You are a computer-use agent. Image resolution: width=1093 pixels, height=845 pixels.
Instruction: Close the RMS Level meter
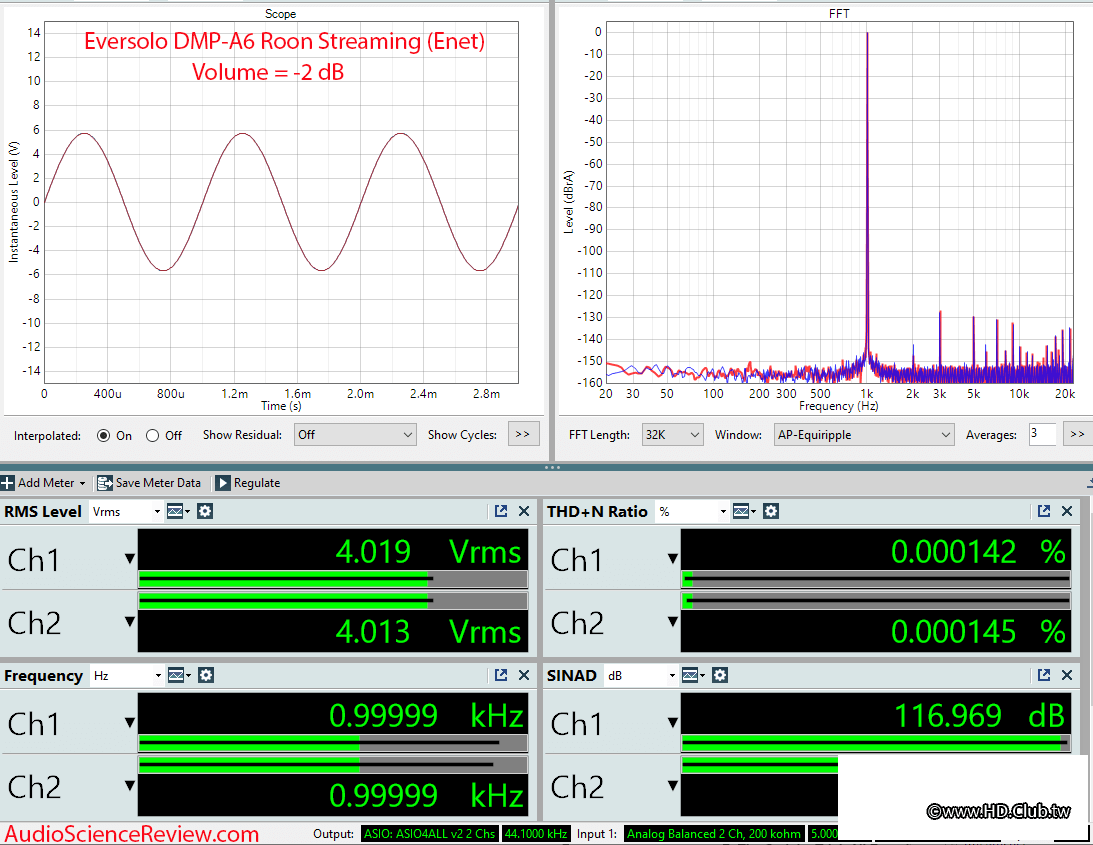click(x=524, y=511)
